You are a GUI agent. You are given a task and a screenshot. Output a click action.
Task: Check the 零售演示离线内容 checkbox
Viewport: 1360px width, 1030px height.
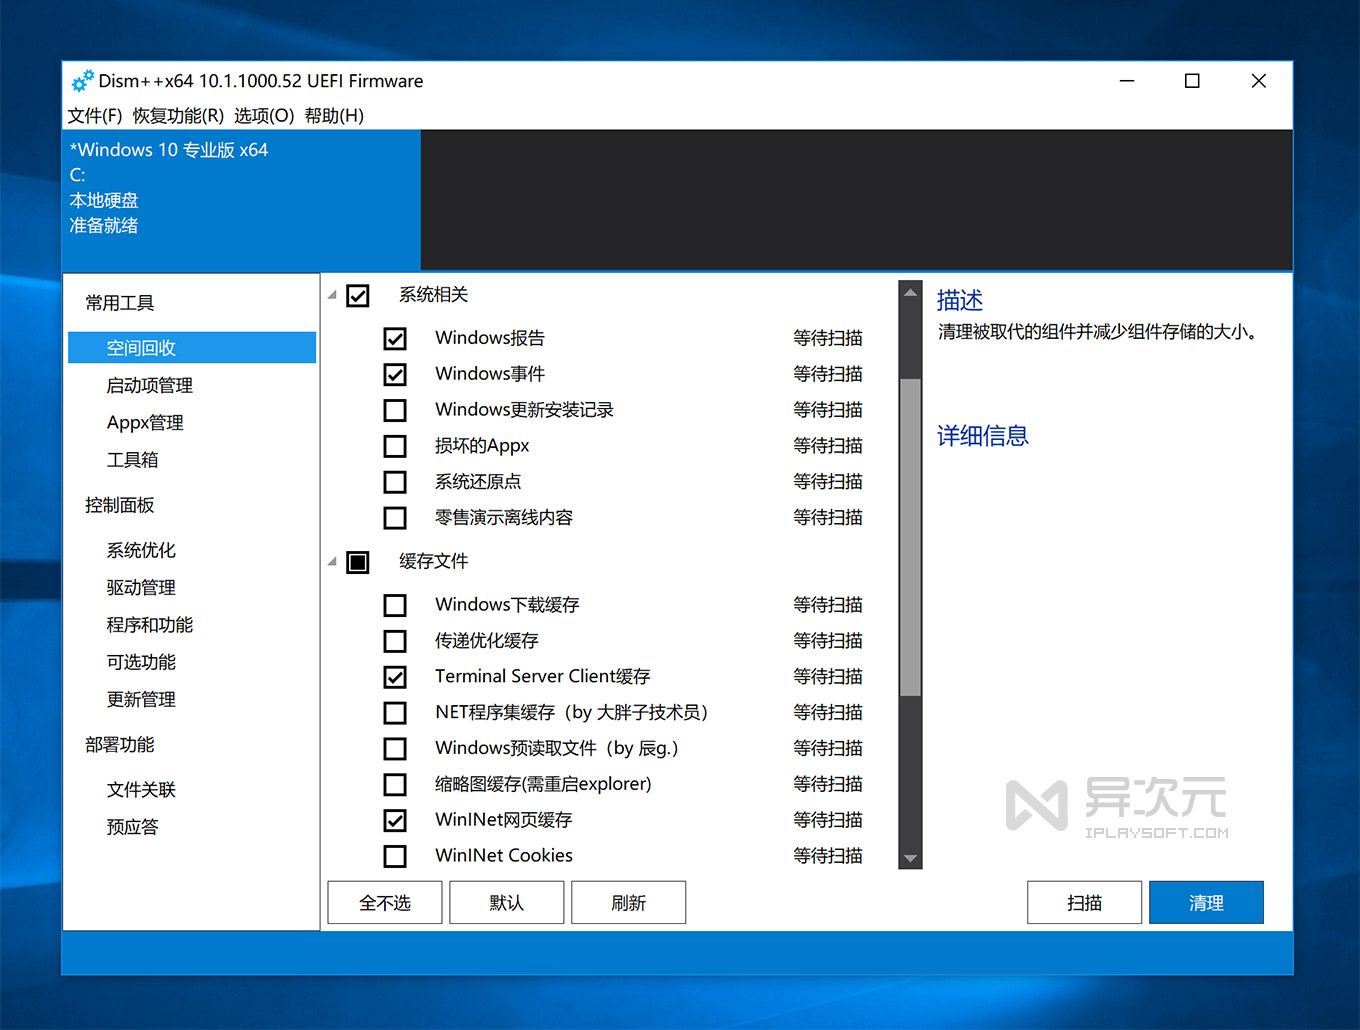(x=395, y=519)
